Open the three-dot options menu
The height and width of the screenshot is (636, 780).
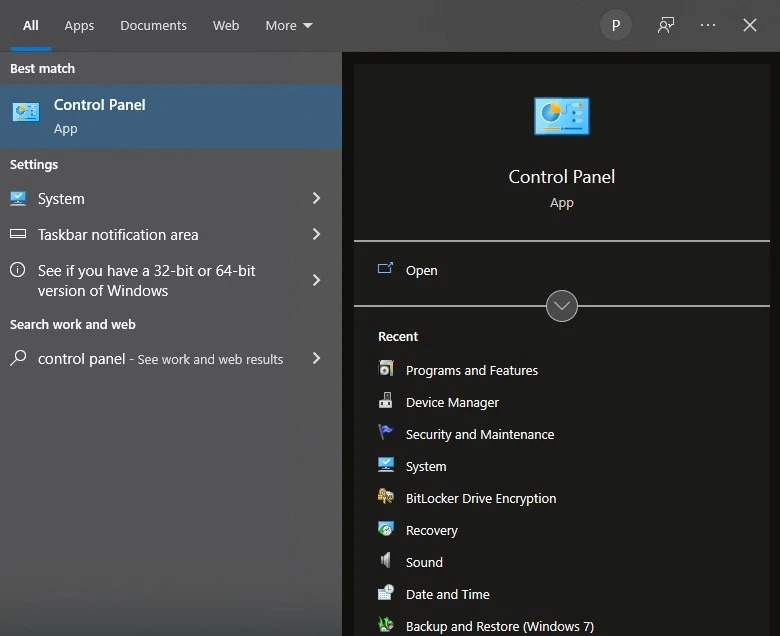click(708, 26)
